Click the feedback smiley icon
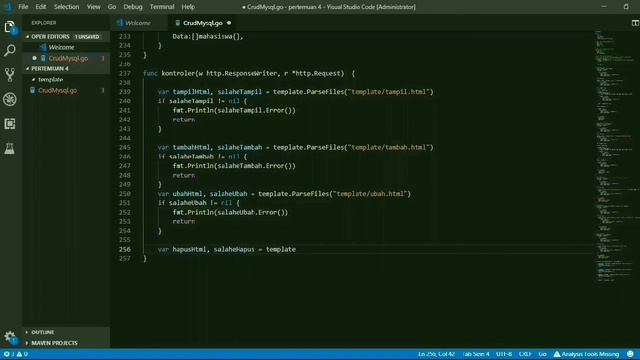This screenshot has width=640, height=360. pyautogui.click(x=630, y=354)
